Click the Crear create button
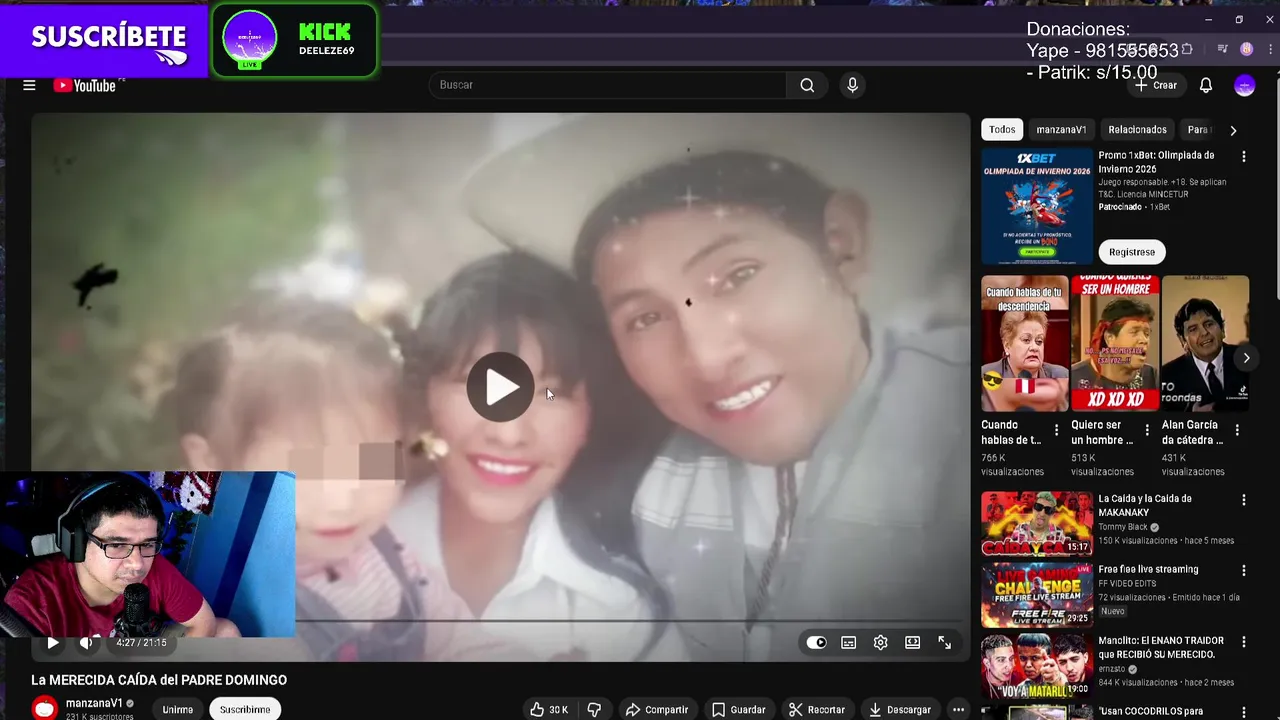Viewport: 1280px width, 720px height. tap(1157, 85)
